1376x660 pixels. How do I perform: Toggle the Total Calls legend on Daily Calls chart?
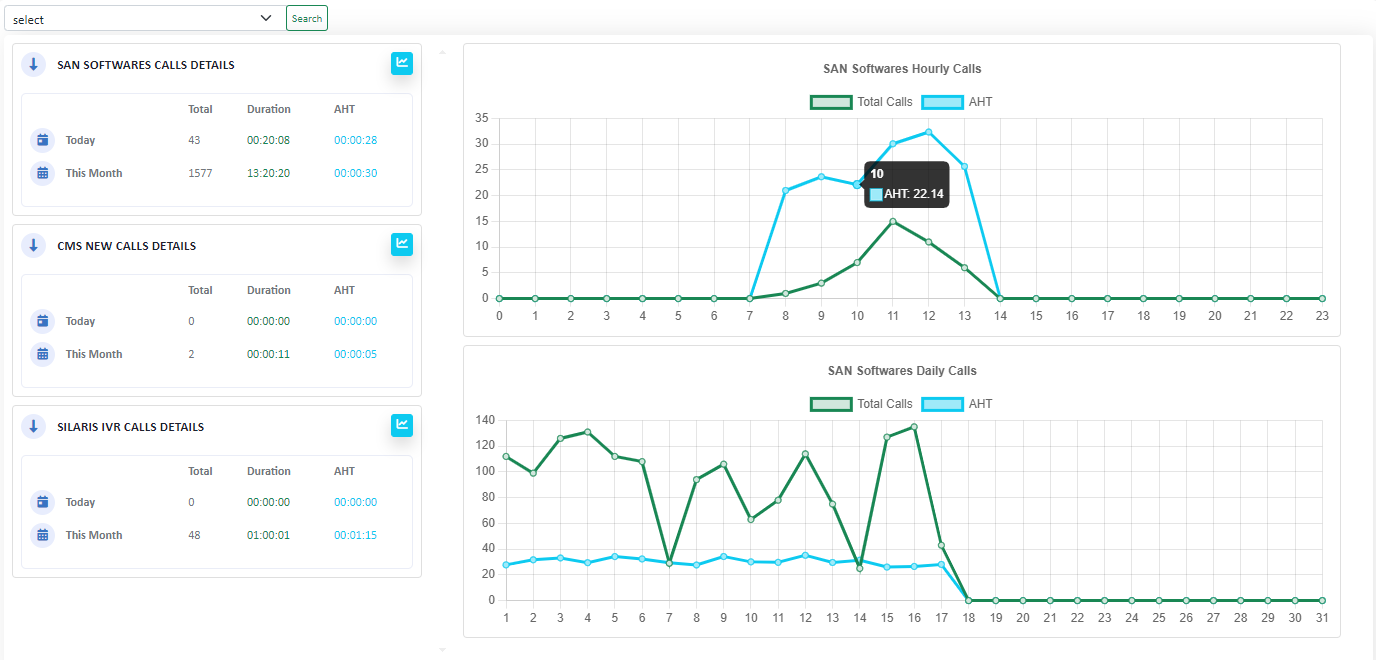(859, 403)
